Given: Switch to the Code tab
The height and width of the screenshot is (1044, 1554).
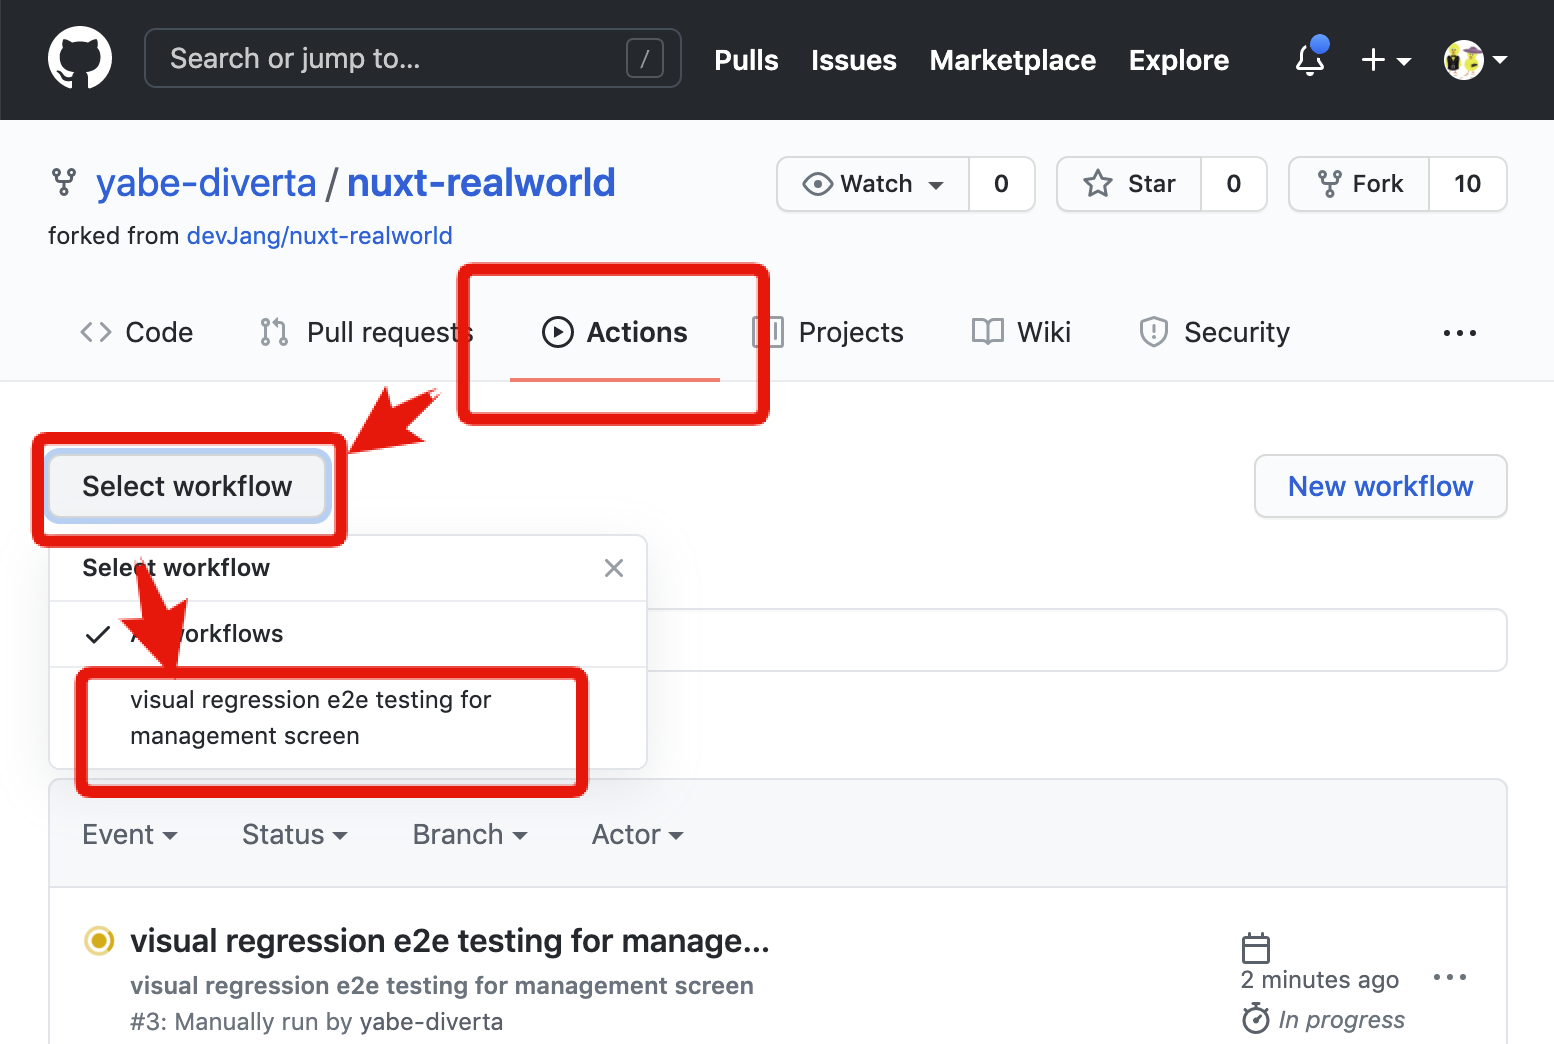Looking at the screenshot, I should click(x=137, y=332).
